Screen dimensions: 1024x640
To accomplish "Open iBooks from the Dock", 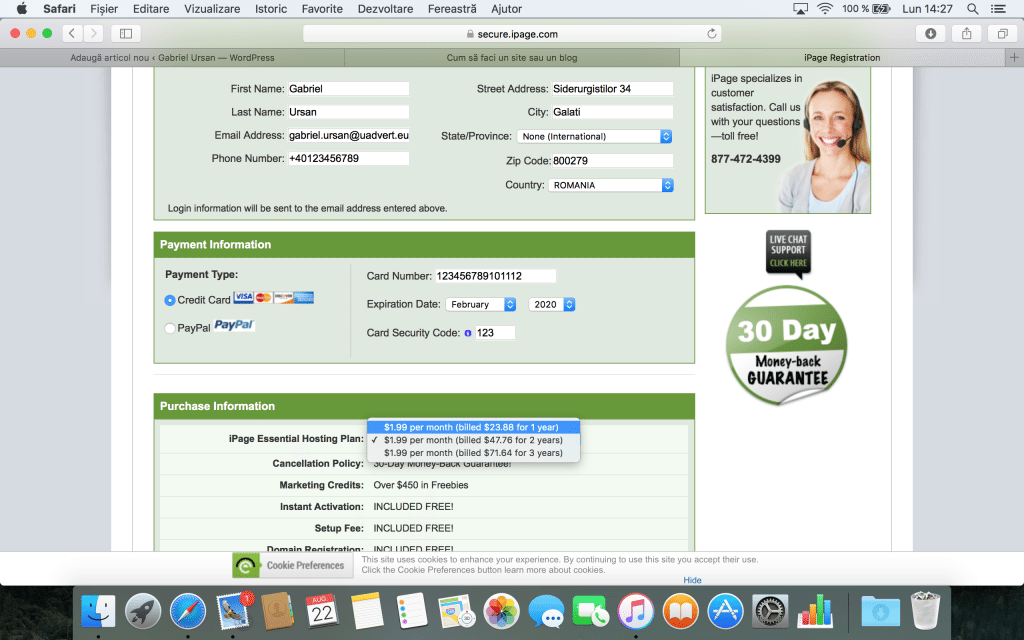I will pyautogui.click(x=680, y=613).
